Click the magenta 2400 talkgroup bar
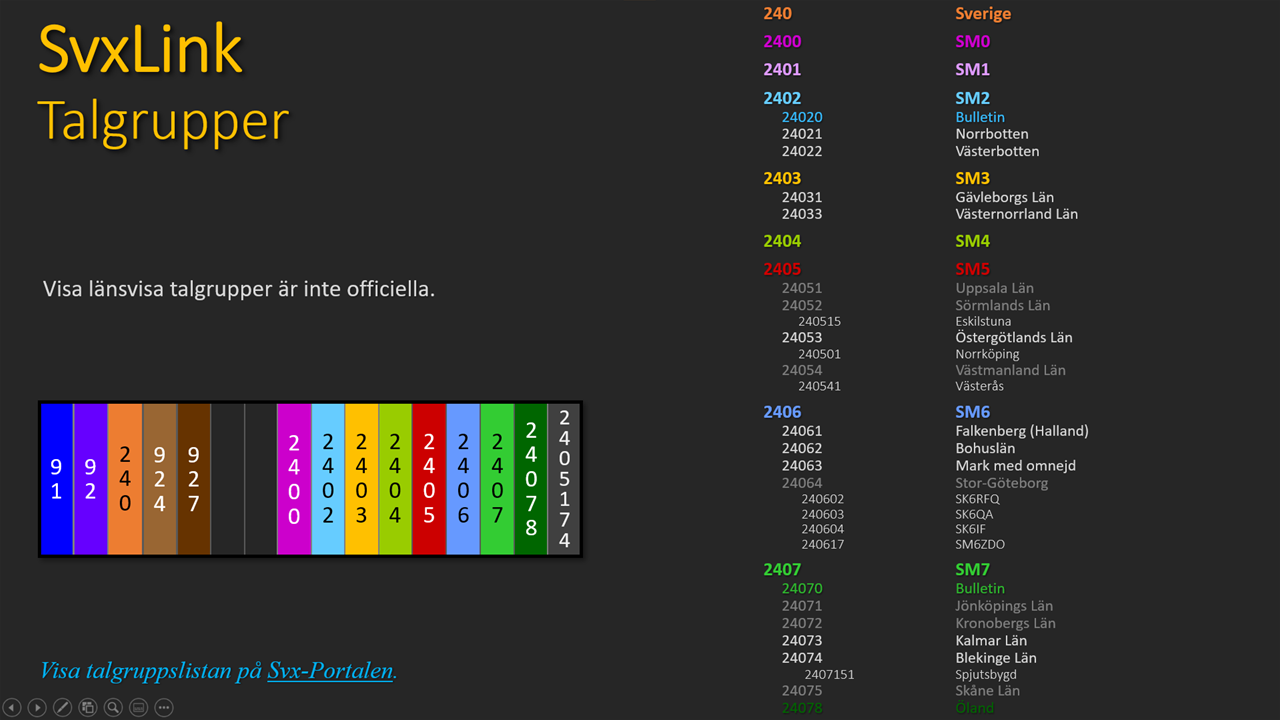The height and width of the screenshot is (720, 1280). [294, 479]
